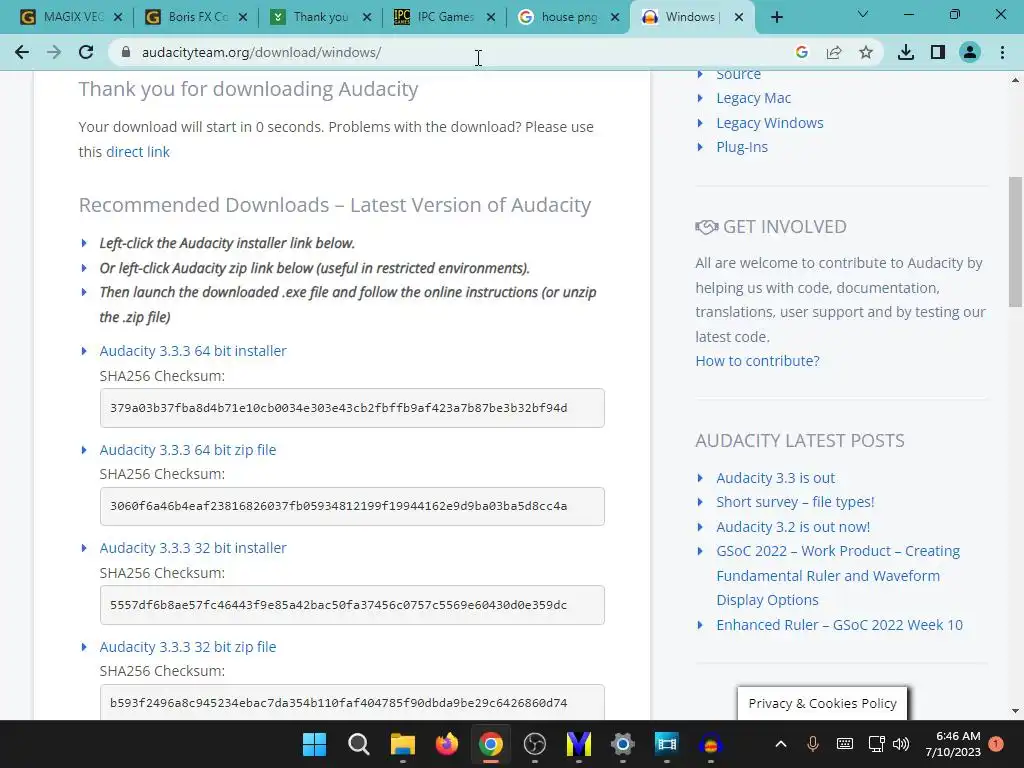
Task: Download Audacity 3.3.3 64 bit zip file
Action: point(187,450)
